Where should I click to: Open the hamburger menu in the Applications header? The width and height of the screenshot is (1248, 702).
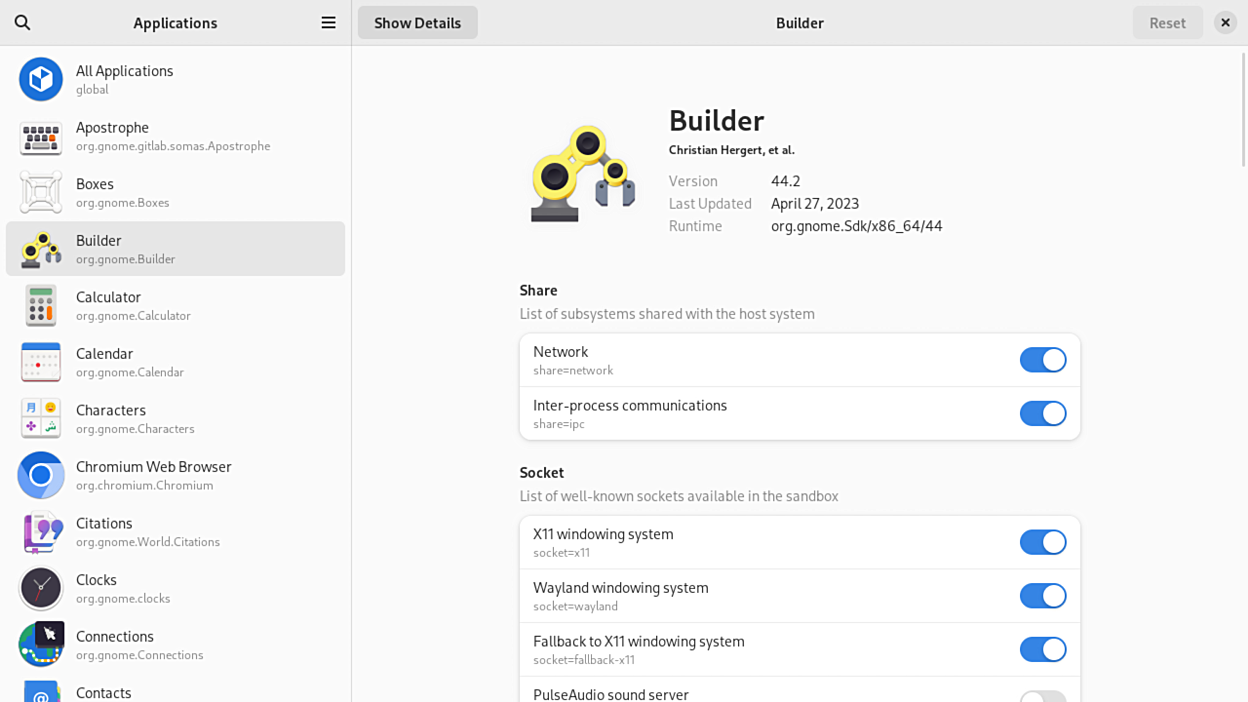point(328,22)
